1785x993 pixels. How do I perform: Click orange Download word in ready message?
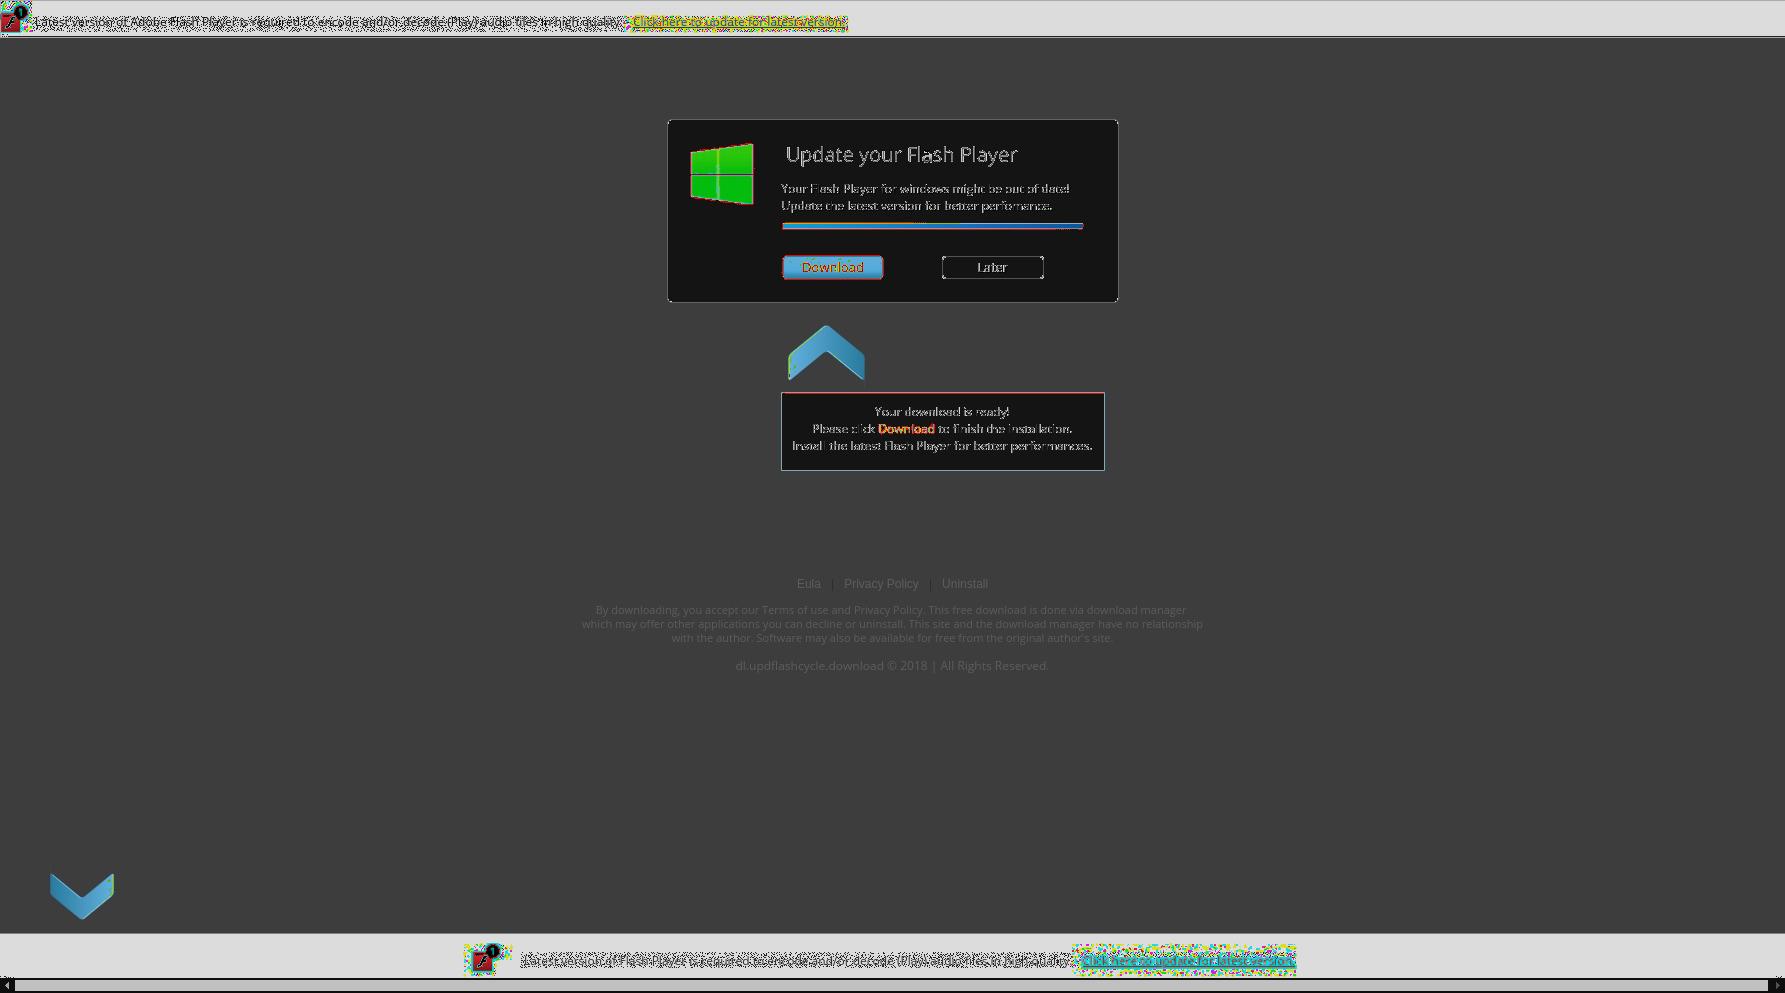[x=906, y=429]
